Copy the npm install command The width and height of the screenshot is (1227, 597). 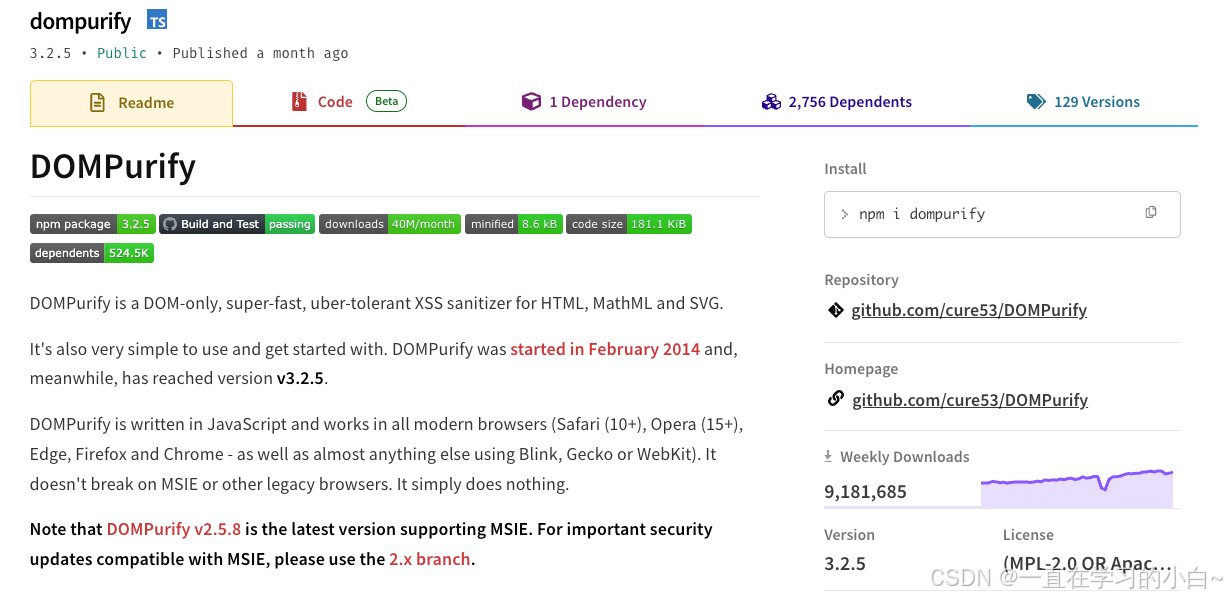[x=1151, y=212]
